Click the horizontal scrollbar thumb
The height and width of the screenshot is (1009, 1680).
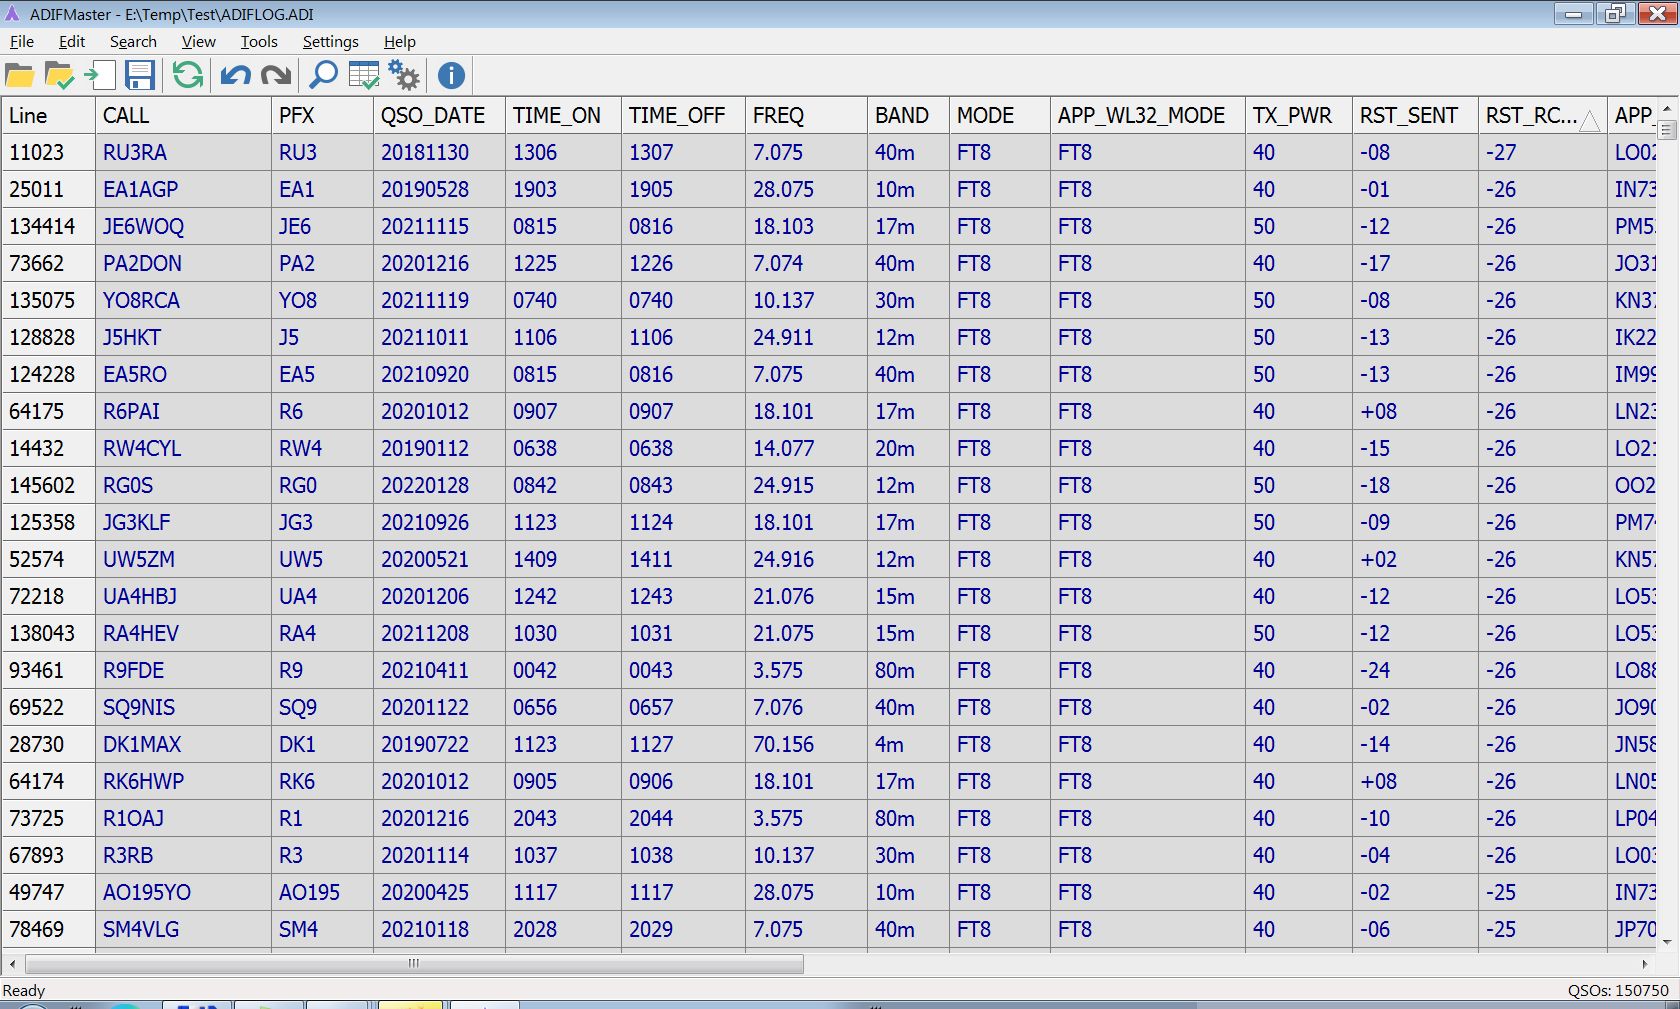[x=414, y=964]
